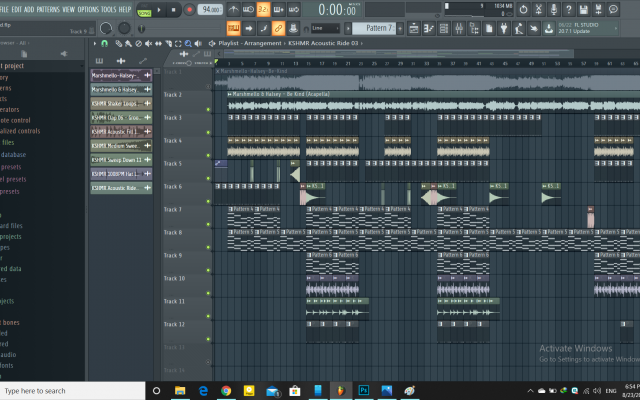Select the playlist mute tool
640x400 pixels.
[x=148, y=43]
